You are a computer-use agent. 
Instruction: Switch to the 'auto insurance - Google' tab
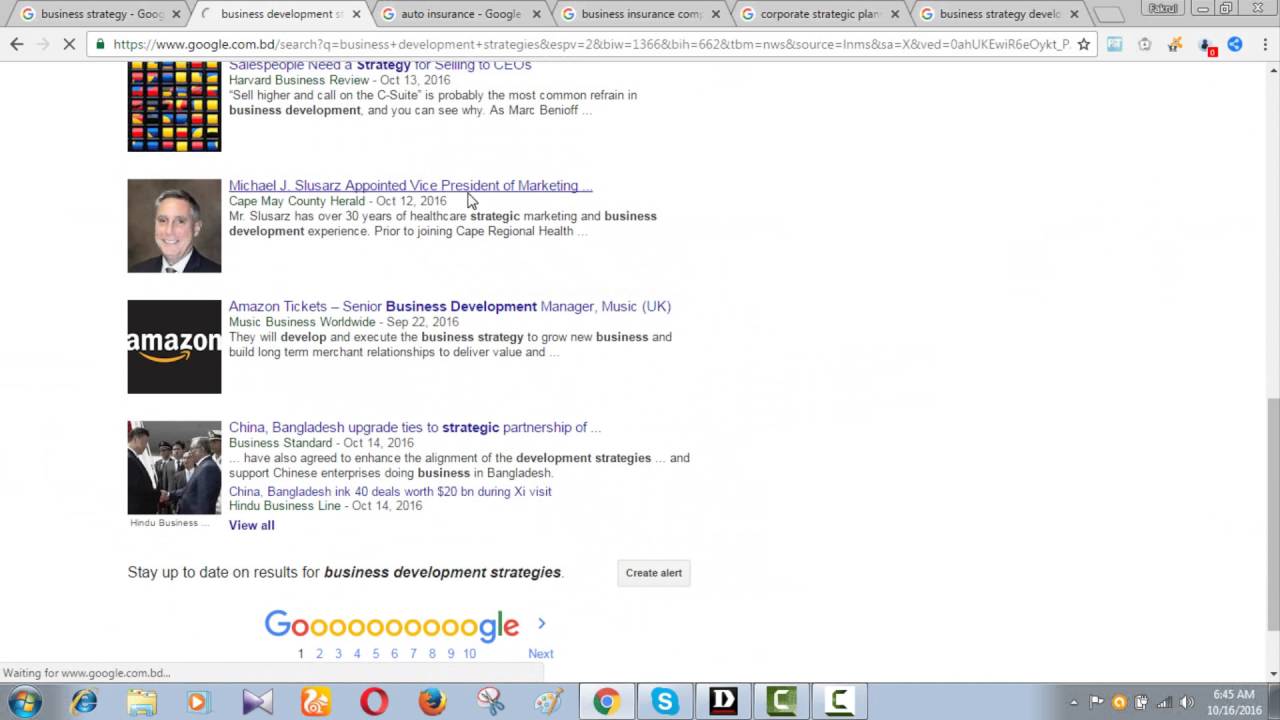(x=461, y=14)
